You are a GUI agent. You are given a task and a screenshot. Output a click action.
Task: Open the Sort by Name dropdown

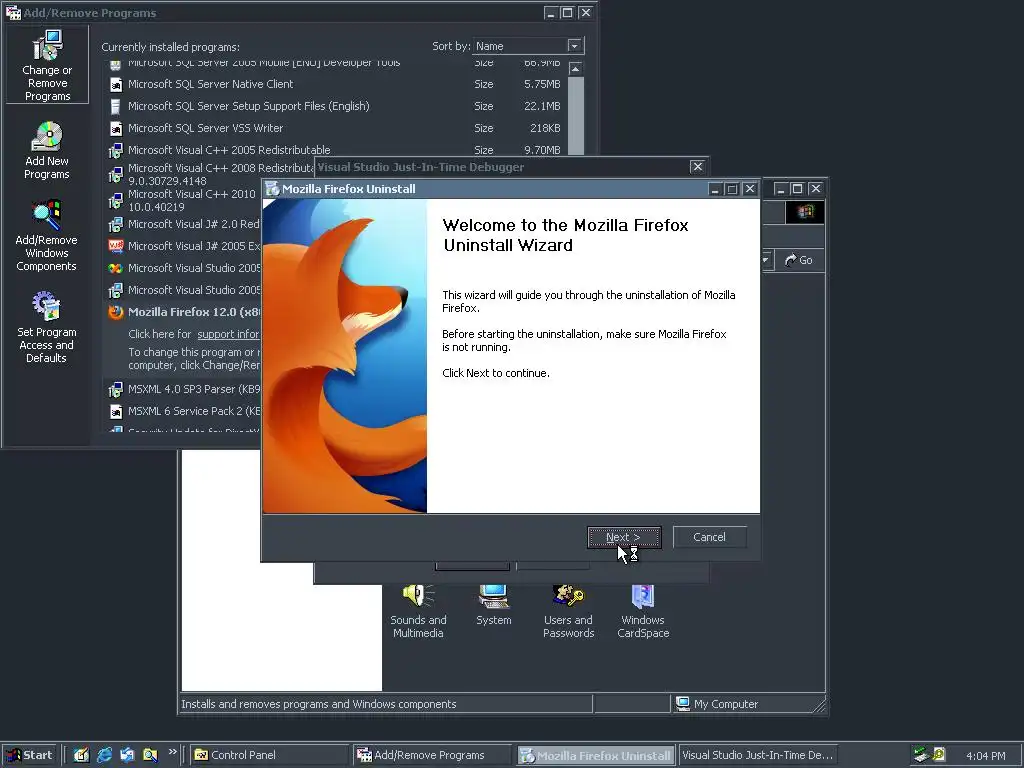coord(574,46)
